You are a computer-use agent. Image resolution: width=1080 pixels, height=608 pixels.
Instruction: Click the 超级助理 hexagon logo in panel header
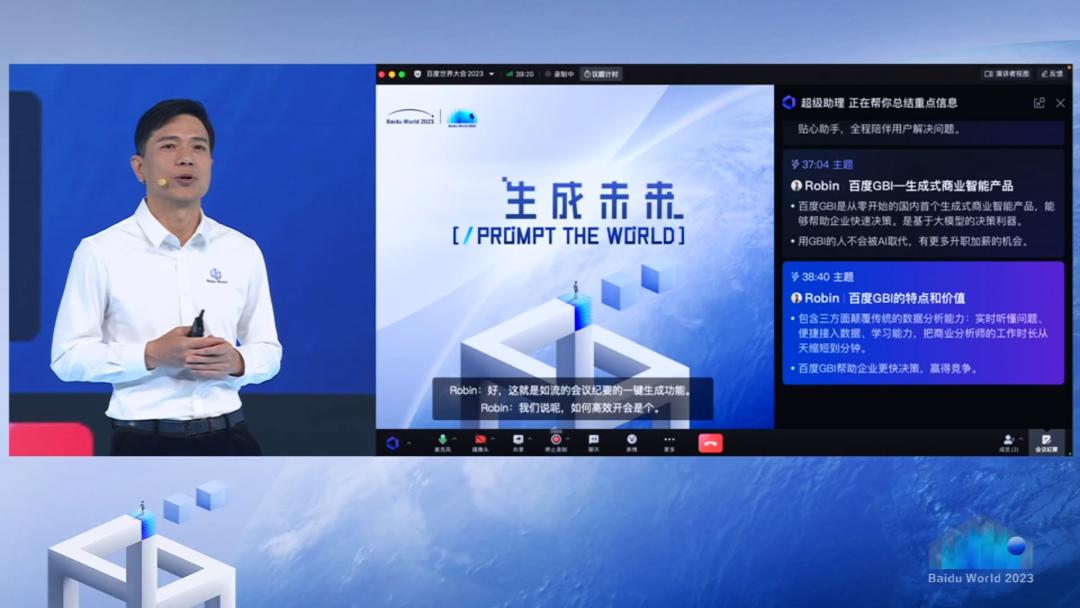click(789, 103)
